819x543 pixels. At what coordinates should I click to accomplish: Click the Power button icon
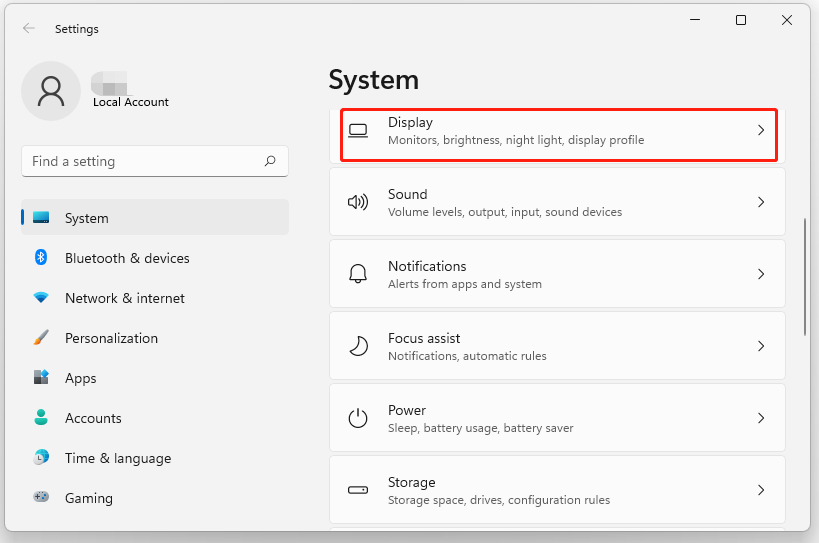[358, 418]
